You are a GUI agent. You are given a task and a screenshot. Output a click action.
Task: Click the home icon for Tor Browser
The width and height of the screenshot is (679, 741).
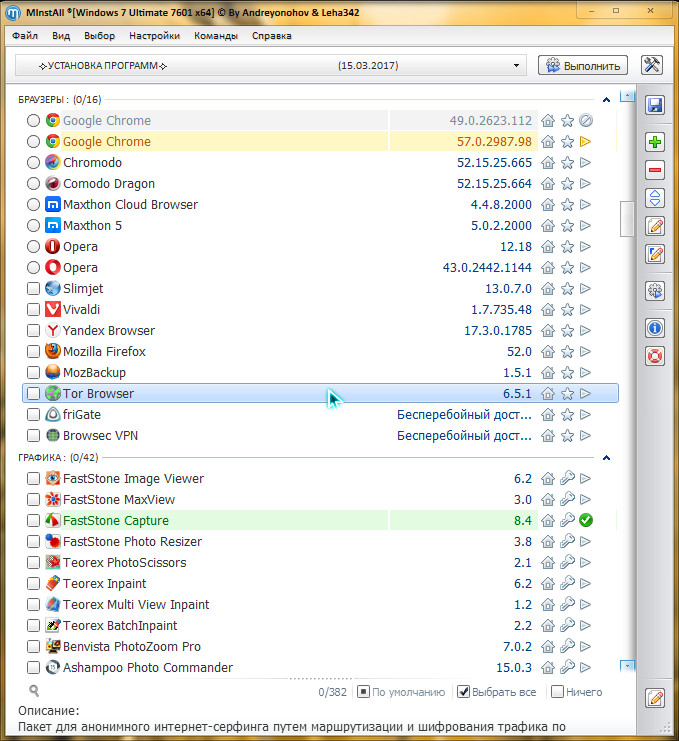click(548, 393)
